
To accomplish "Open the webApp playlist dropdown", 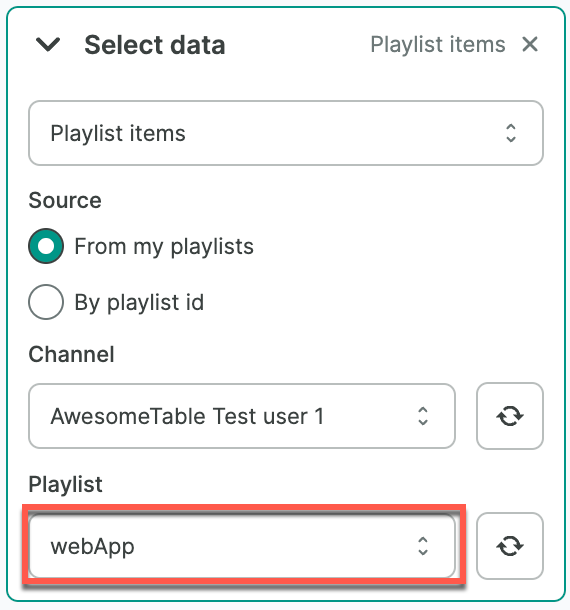I will (242, 546).
